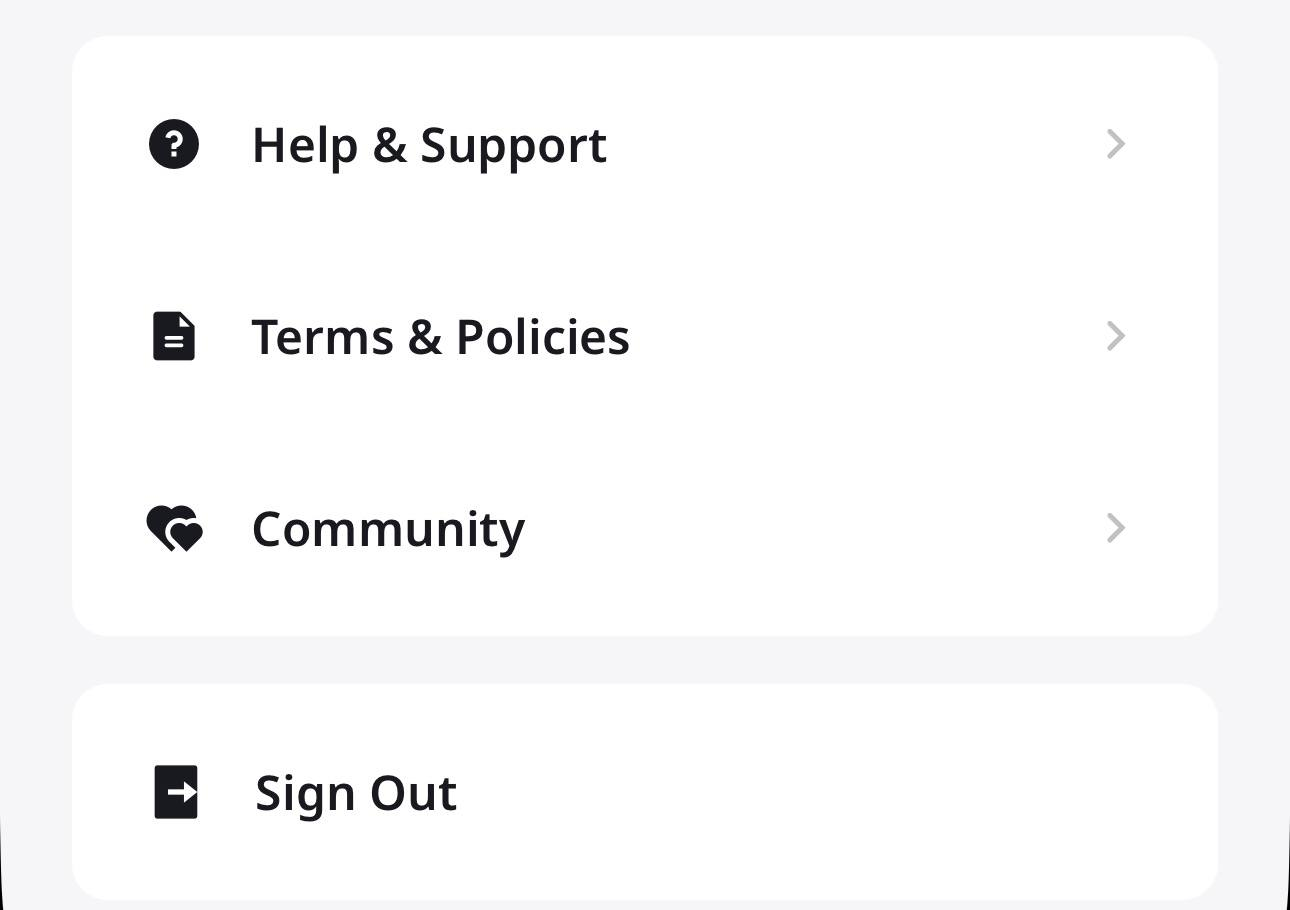The image size is (1290, 910).
Task: Open the Help & Support menu entry
Action: point(429,145)
